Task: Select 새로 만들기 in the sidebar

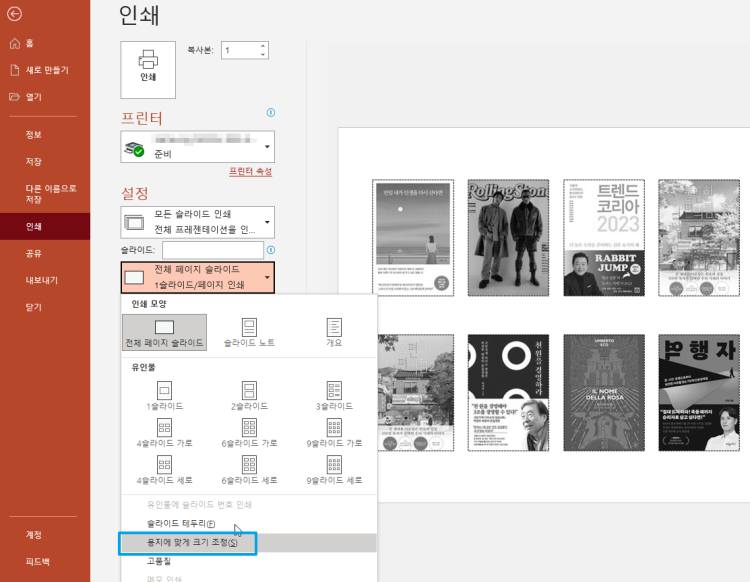Action: (x=45, y=70)
